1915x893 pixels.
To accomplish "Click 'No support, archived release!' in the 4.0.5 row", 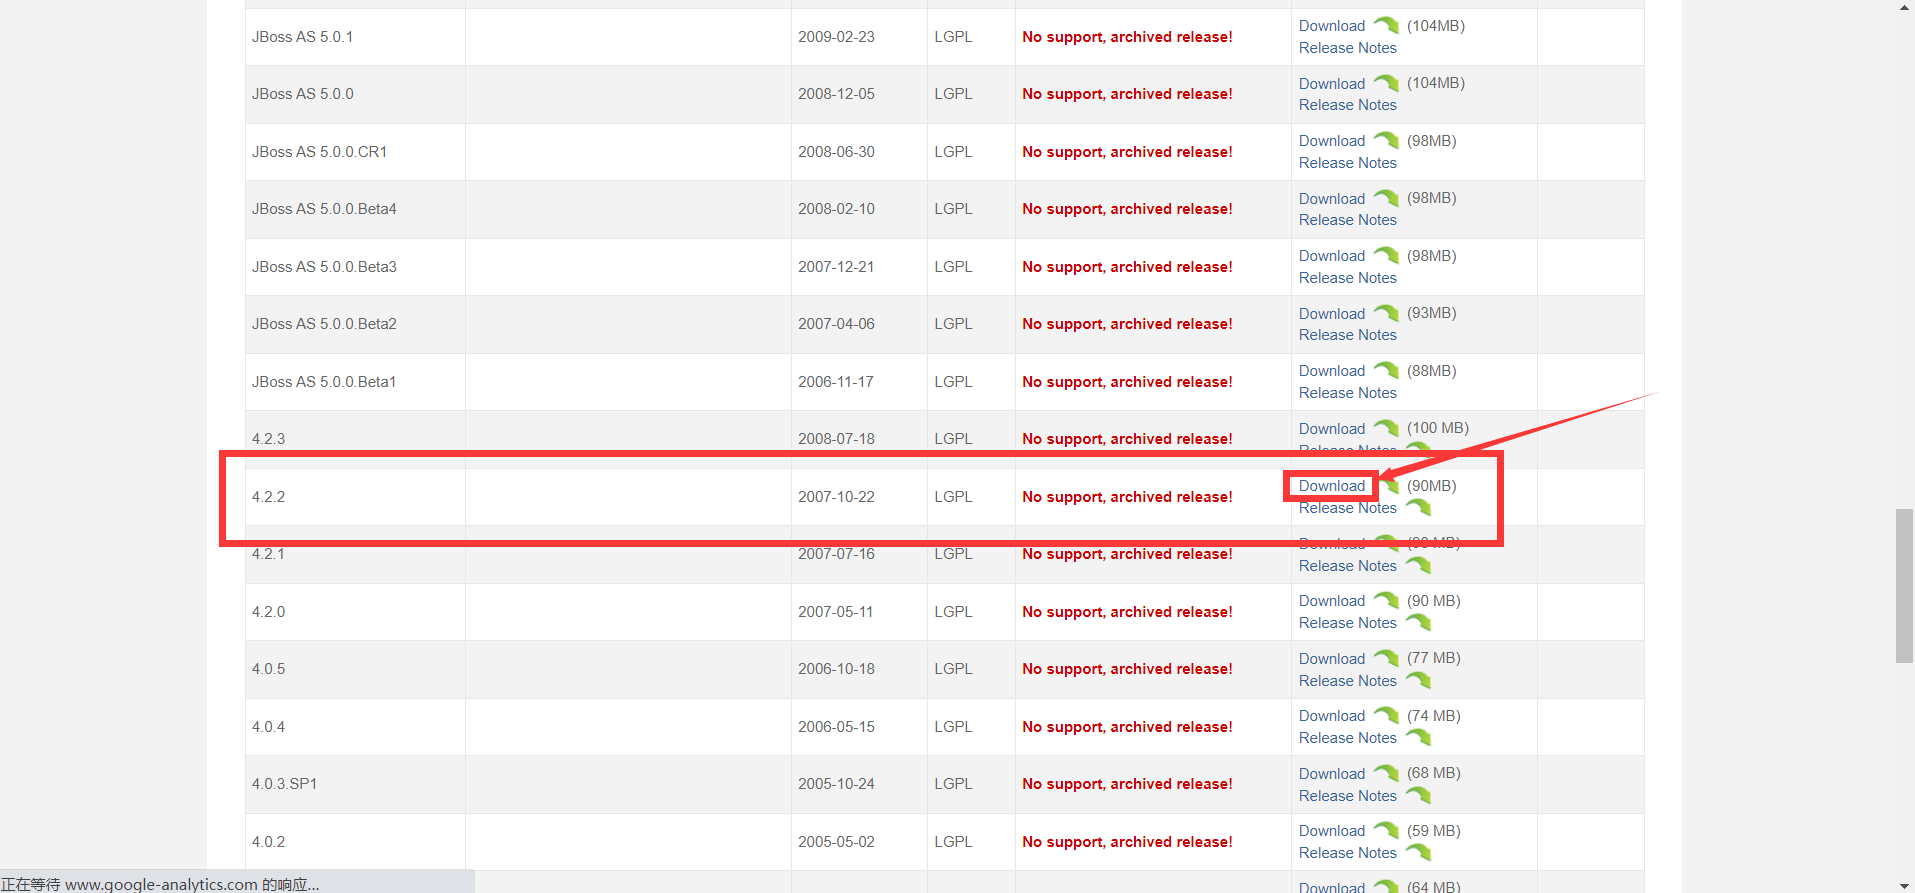I will (x=1127, y=669).
